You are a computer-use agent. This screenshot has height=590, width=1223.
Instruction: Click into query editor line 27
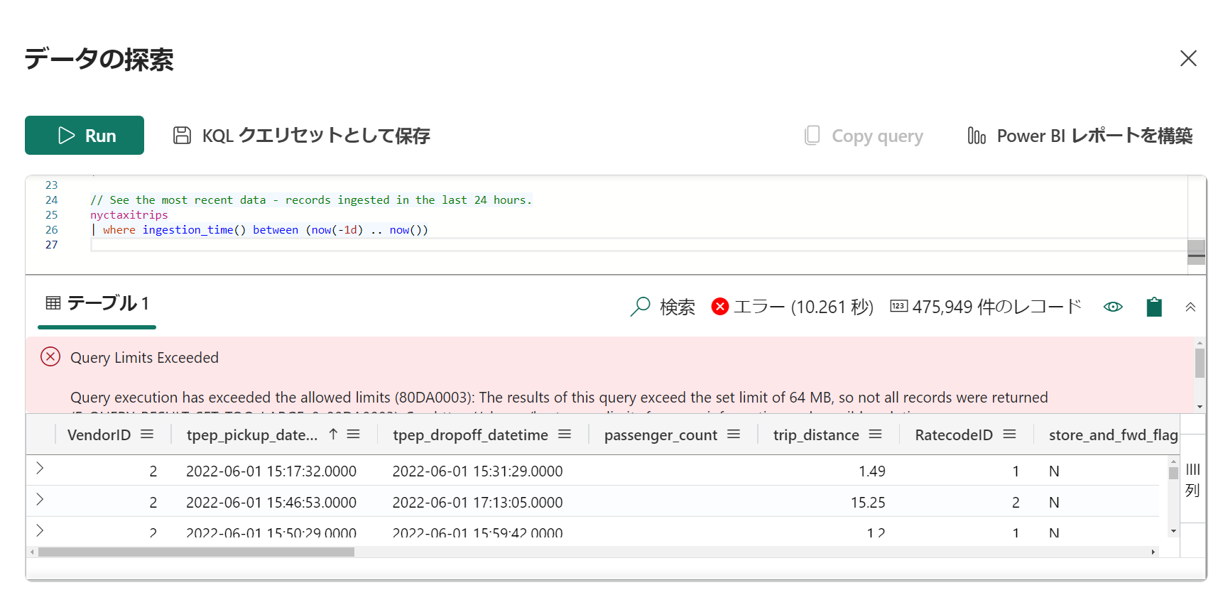[x=400, y=245]
